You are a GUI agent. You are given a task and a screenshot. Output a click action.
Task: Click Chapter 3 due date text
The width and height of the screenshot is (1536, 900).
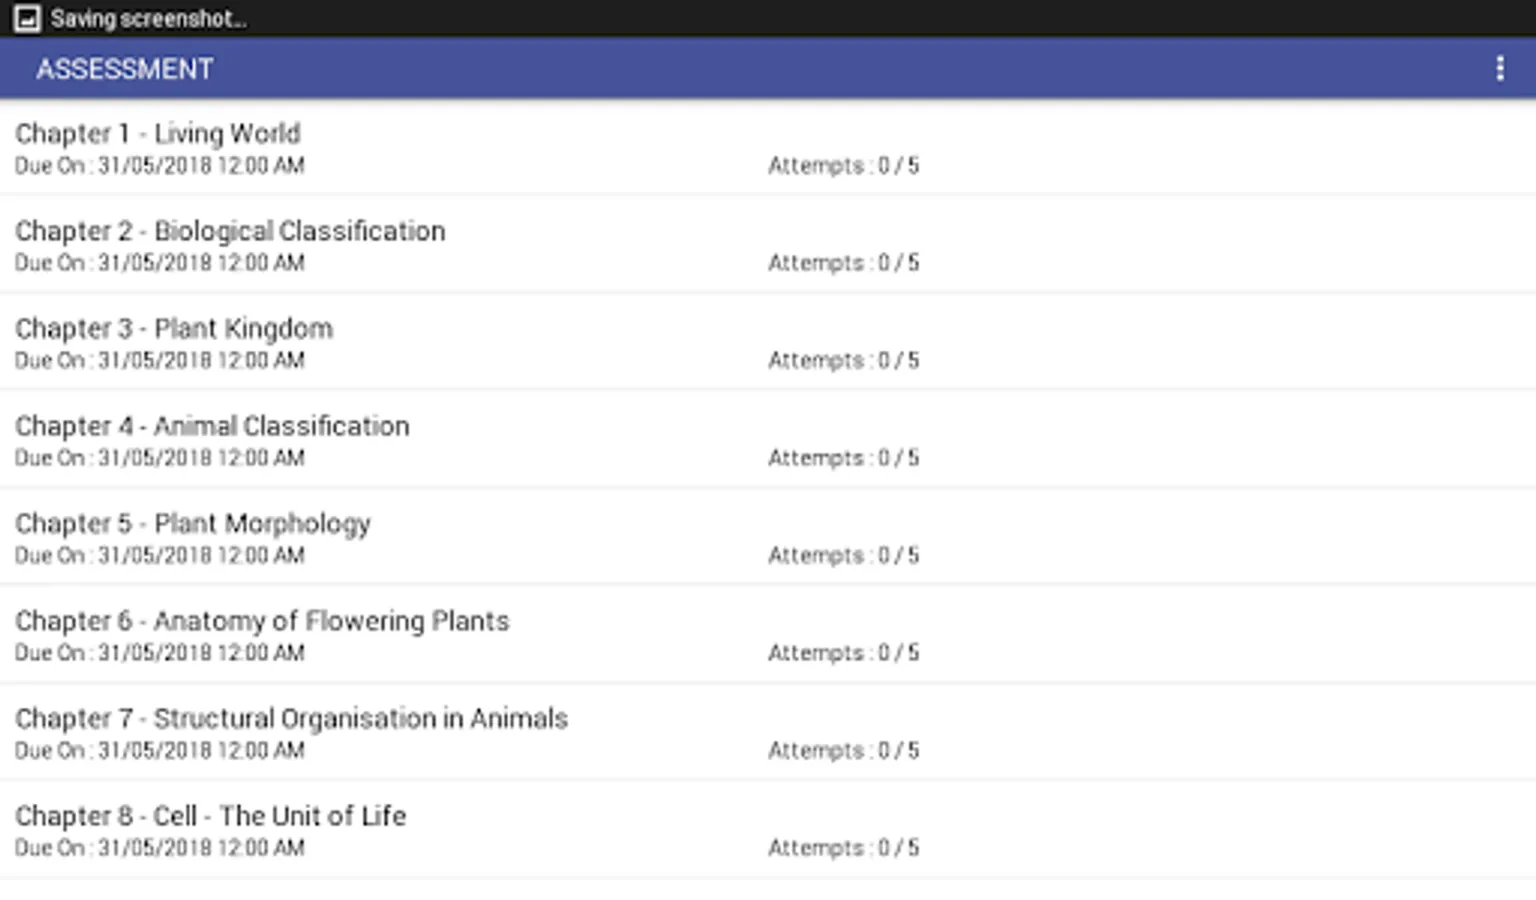tap(160, 360)
